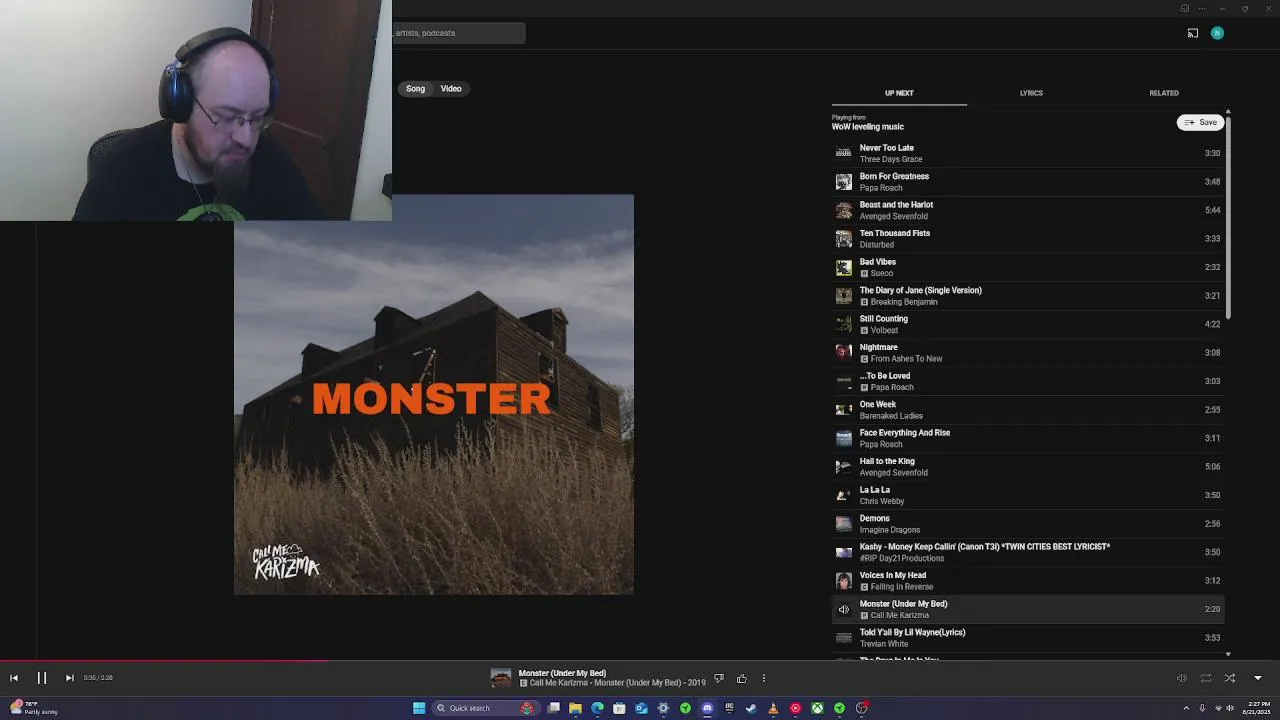Collapse the player page with down arrow

[x=1258, y=678]
